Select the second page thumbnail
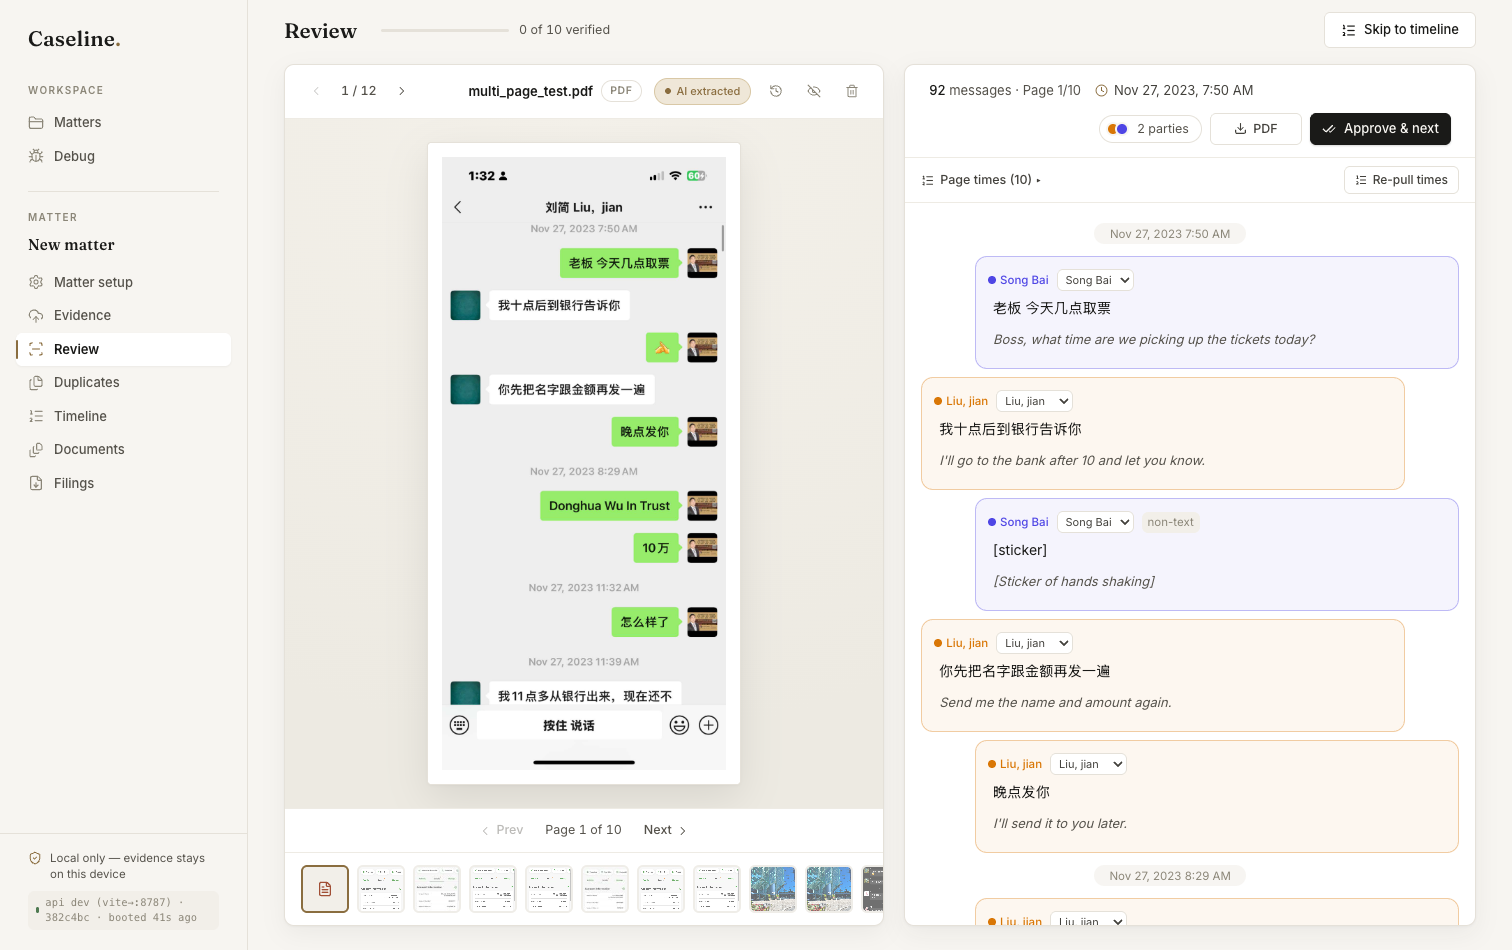1512x950 pixels. click(x=381, y=889)
